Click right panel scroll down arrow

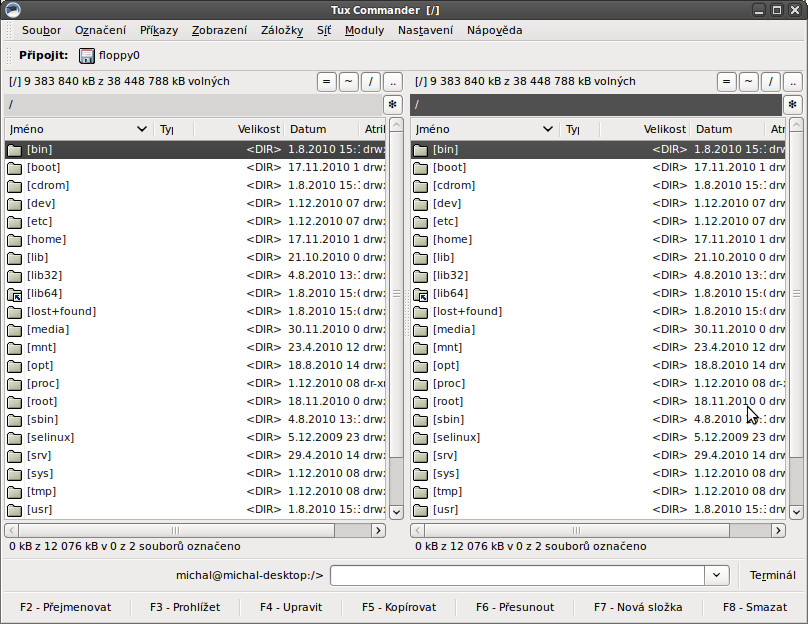[796, 512]
